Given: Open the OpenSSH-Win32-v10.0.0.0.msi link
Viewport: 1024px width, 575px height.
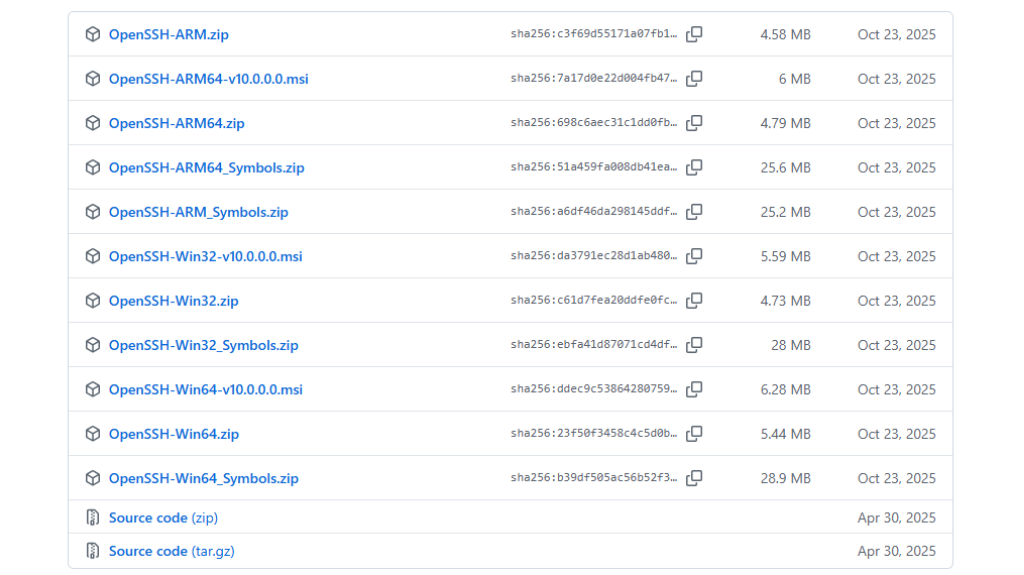Looking at the screenshot, I should 206,257.
